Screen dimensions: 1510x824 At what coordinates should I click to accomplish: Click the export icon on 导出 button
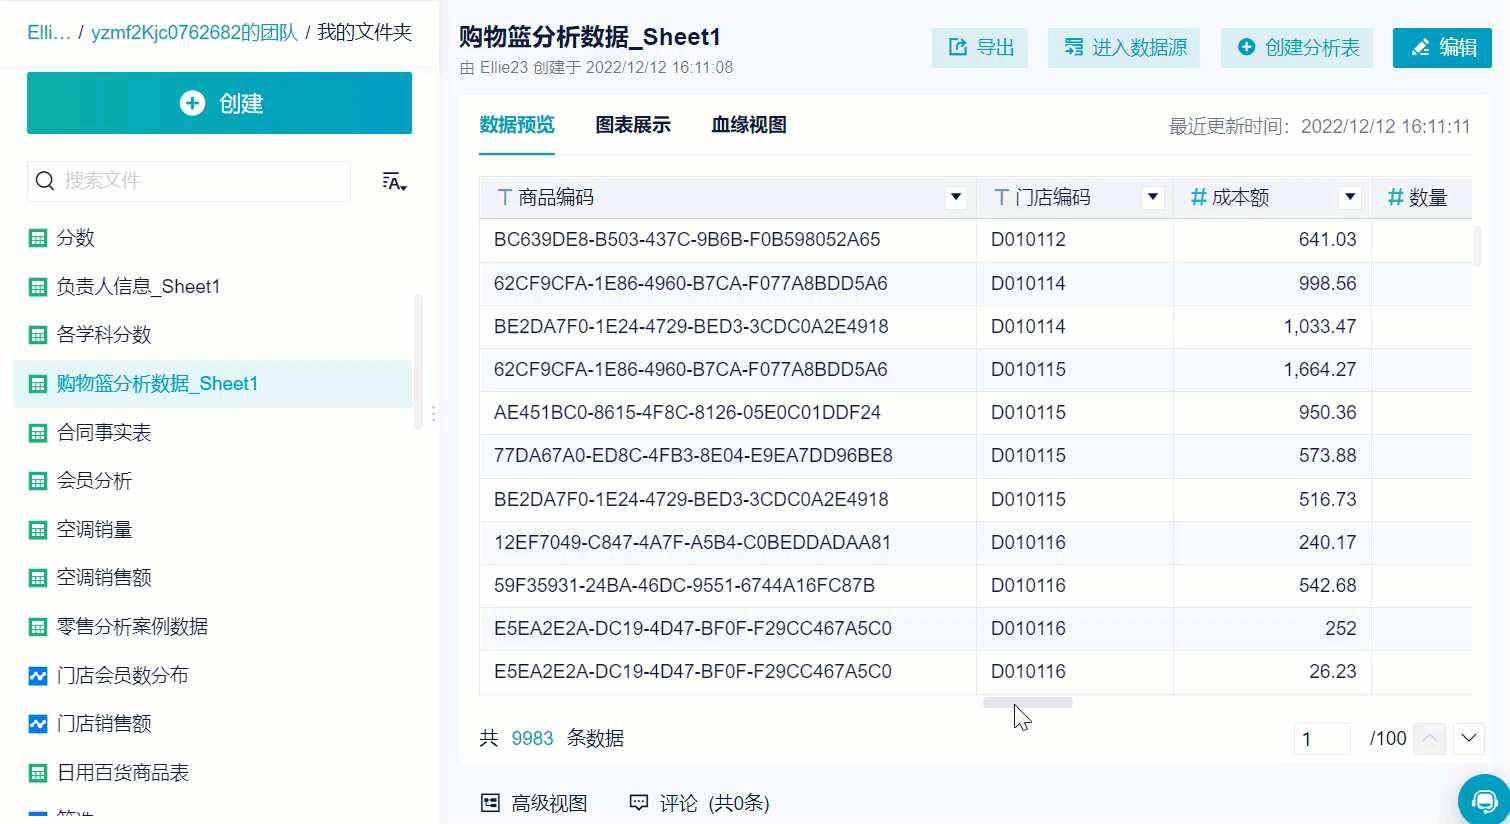pyautogui.click(x=957, y=47)
